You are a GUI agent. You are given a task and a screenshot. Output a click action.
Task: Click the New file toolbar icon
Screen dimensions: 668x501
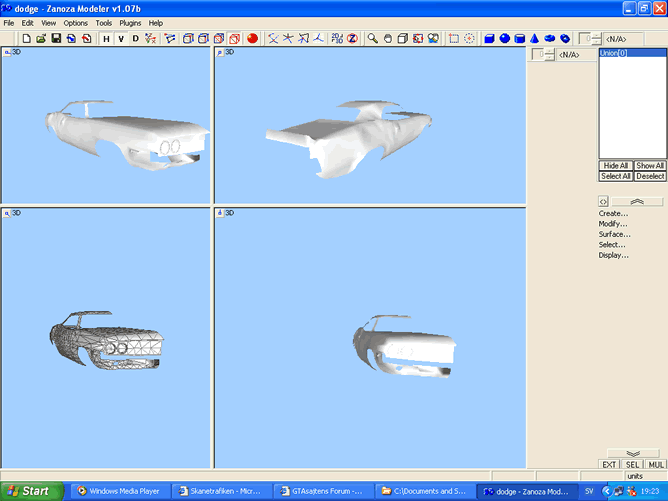click(25, 38)
